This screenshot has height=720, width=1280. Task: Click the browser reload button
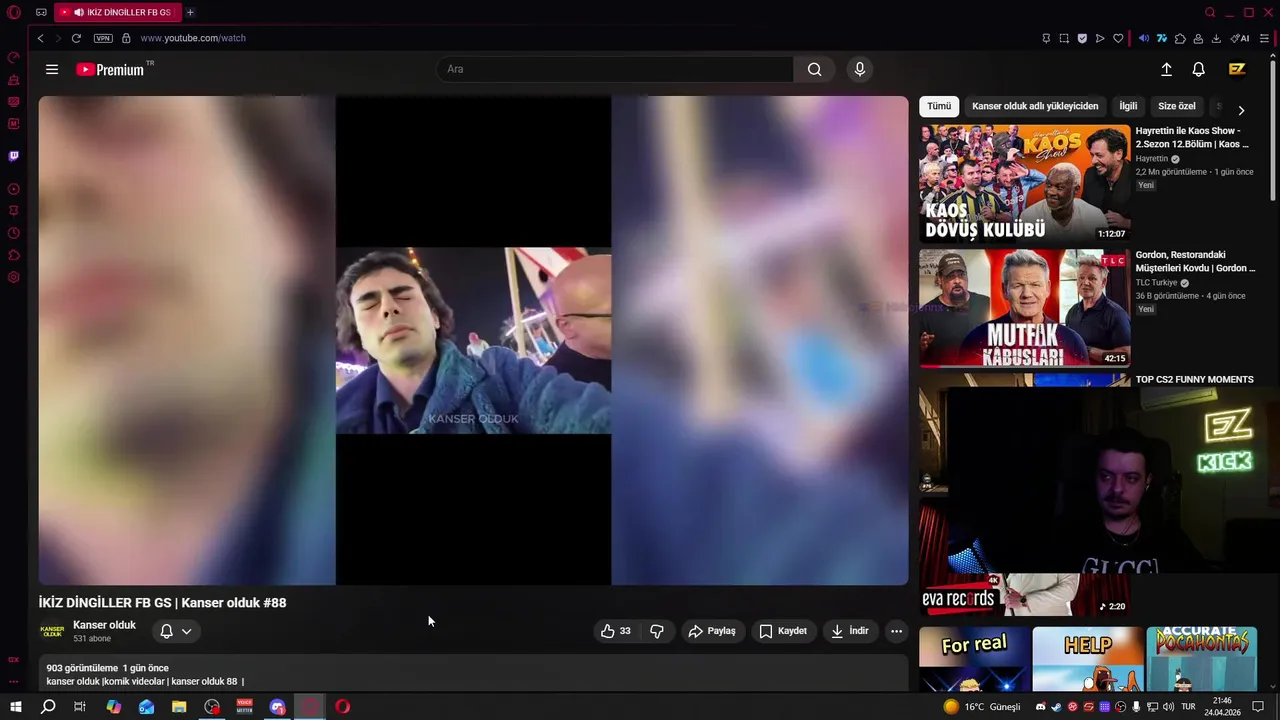[x=76, y=38]
